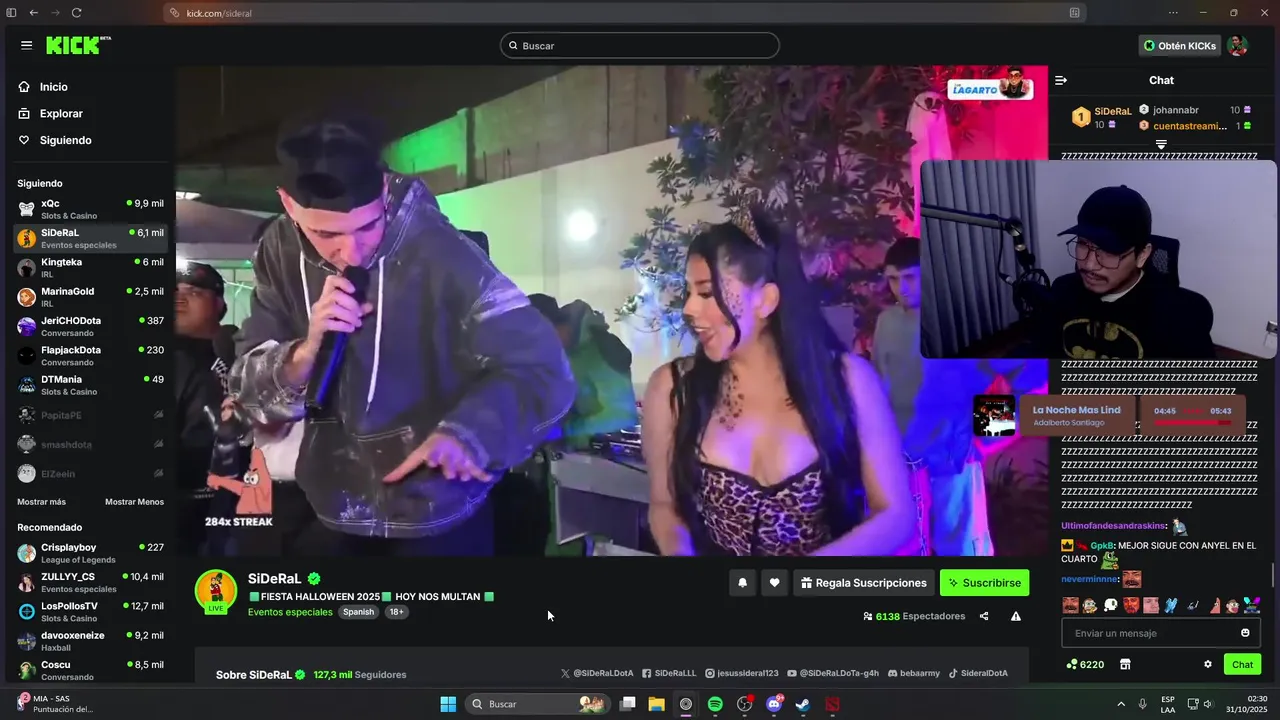1280x720 pixels.
Task: Open the TikTok SideralDotA link
Action: point(978,674)
